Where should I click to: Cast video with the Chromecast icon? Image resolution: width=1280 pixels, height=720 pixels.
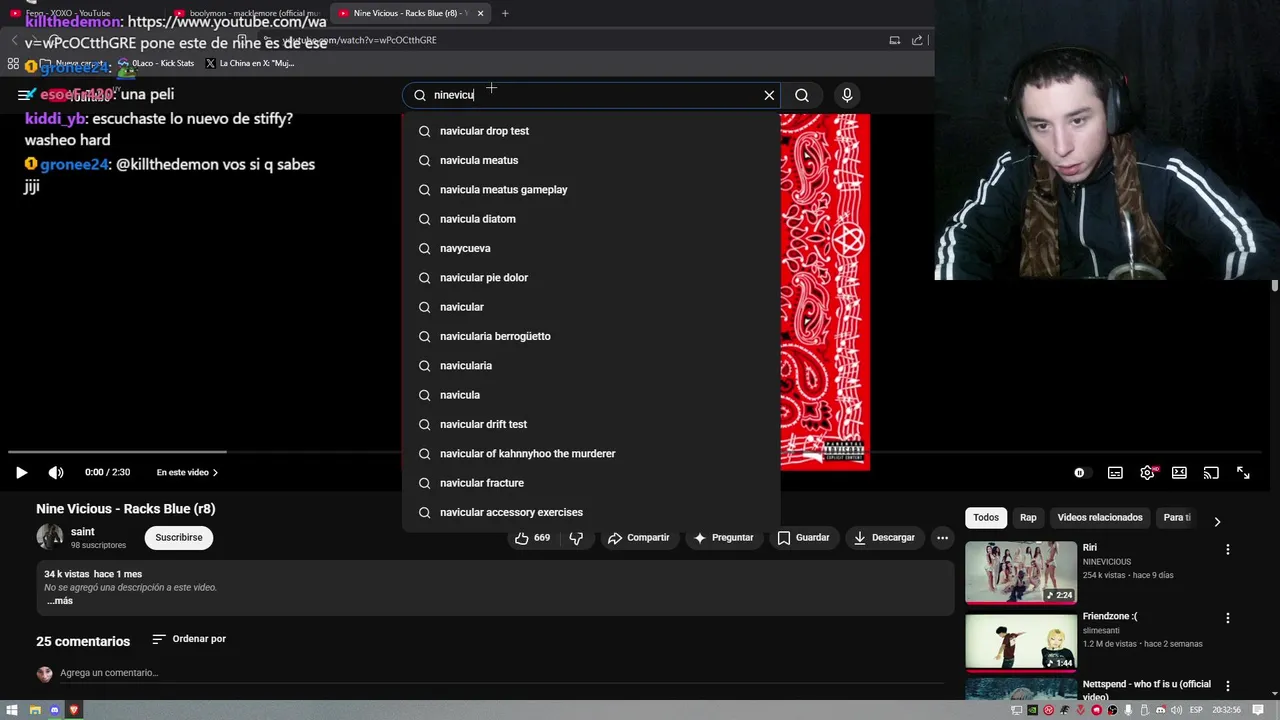point(1211,473)
